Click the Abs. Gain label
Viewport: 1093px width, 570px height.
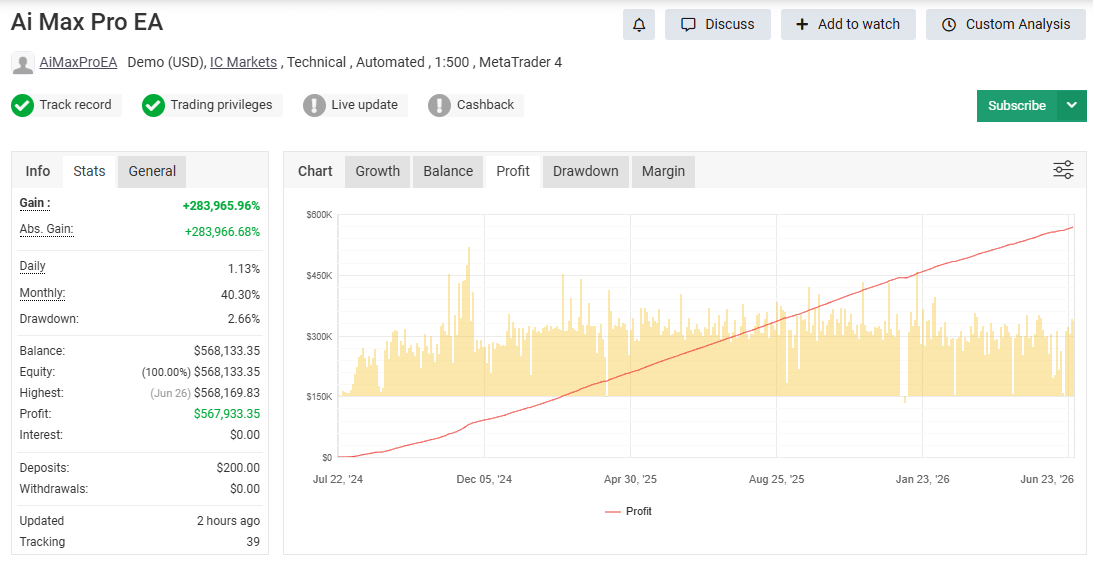(46, 229)
